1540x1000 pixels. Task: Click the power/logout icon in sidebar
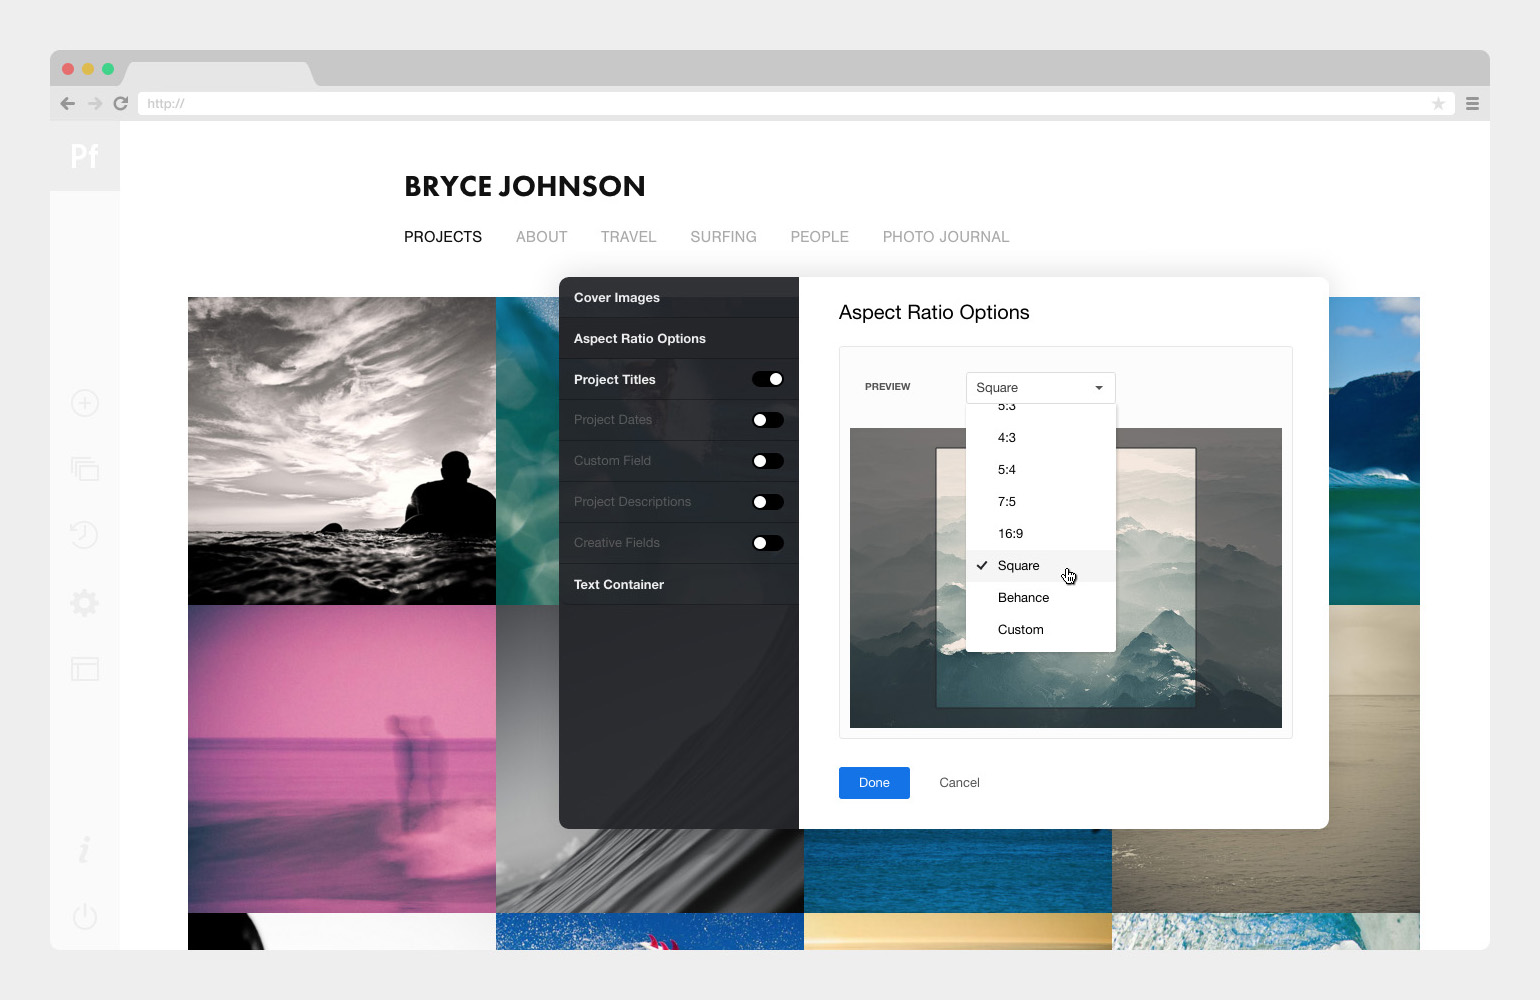(x=84, y=915)
